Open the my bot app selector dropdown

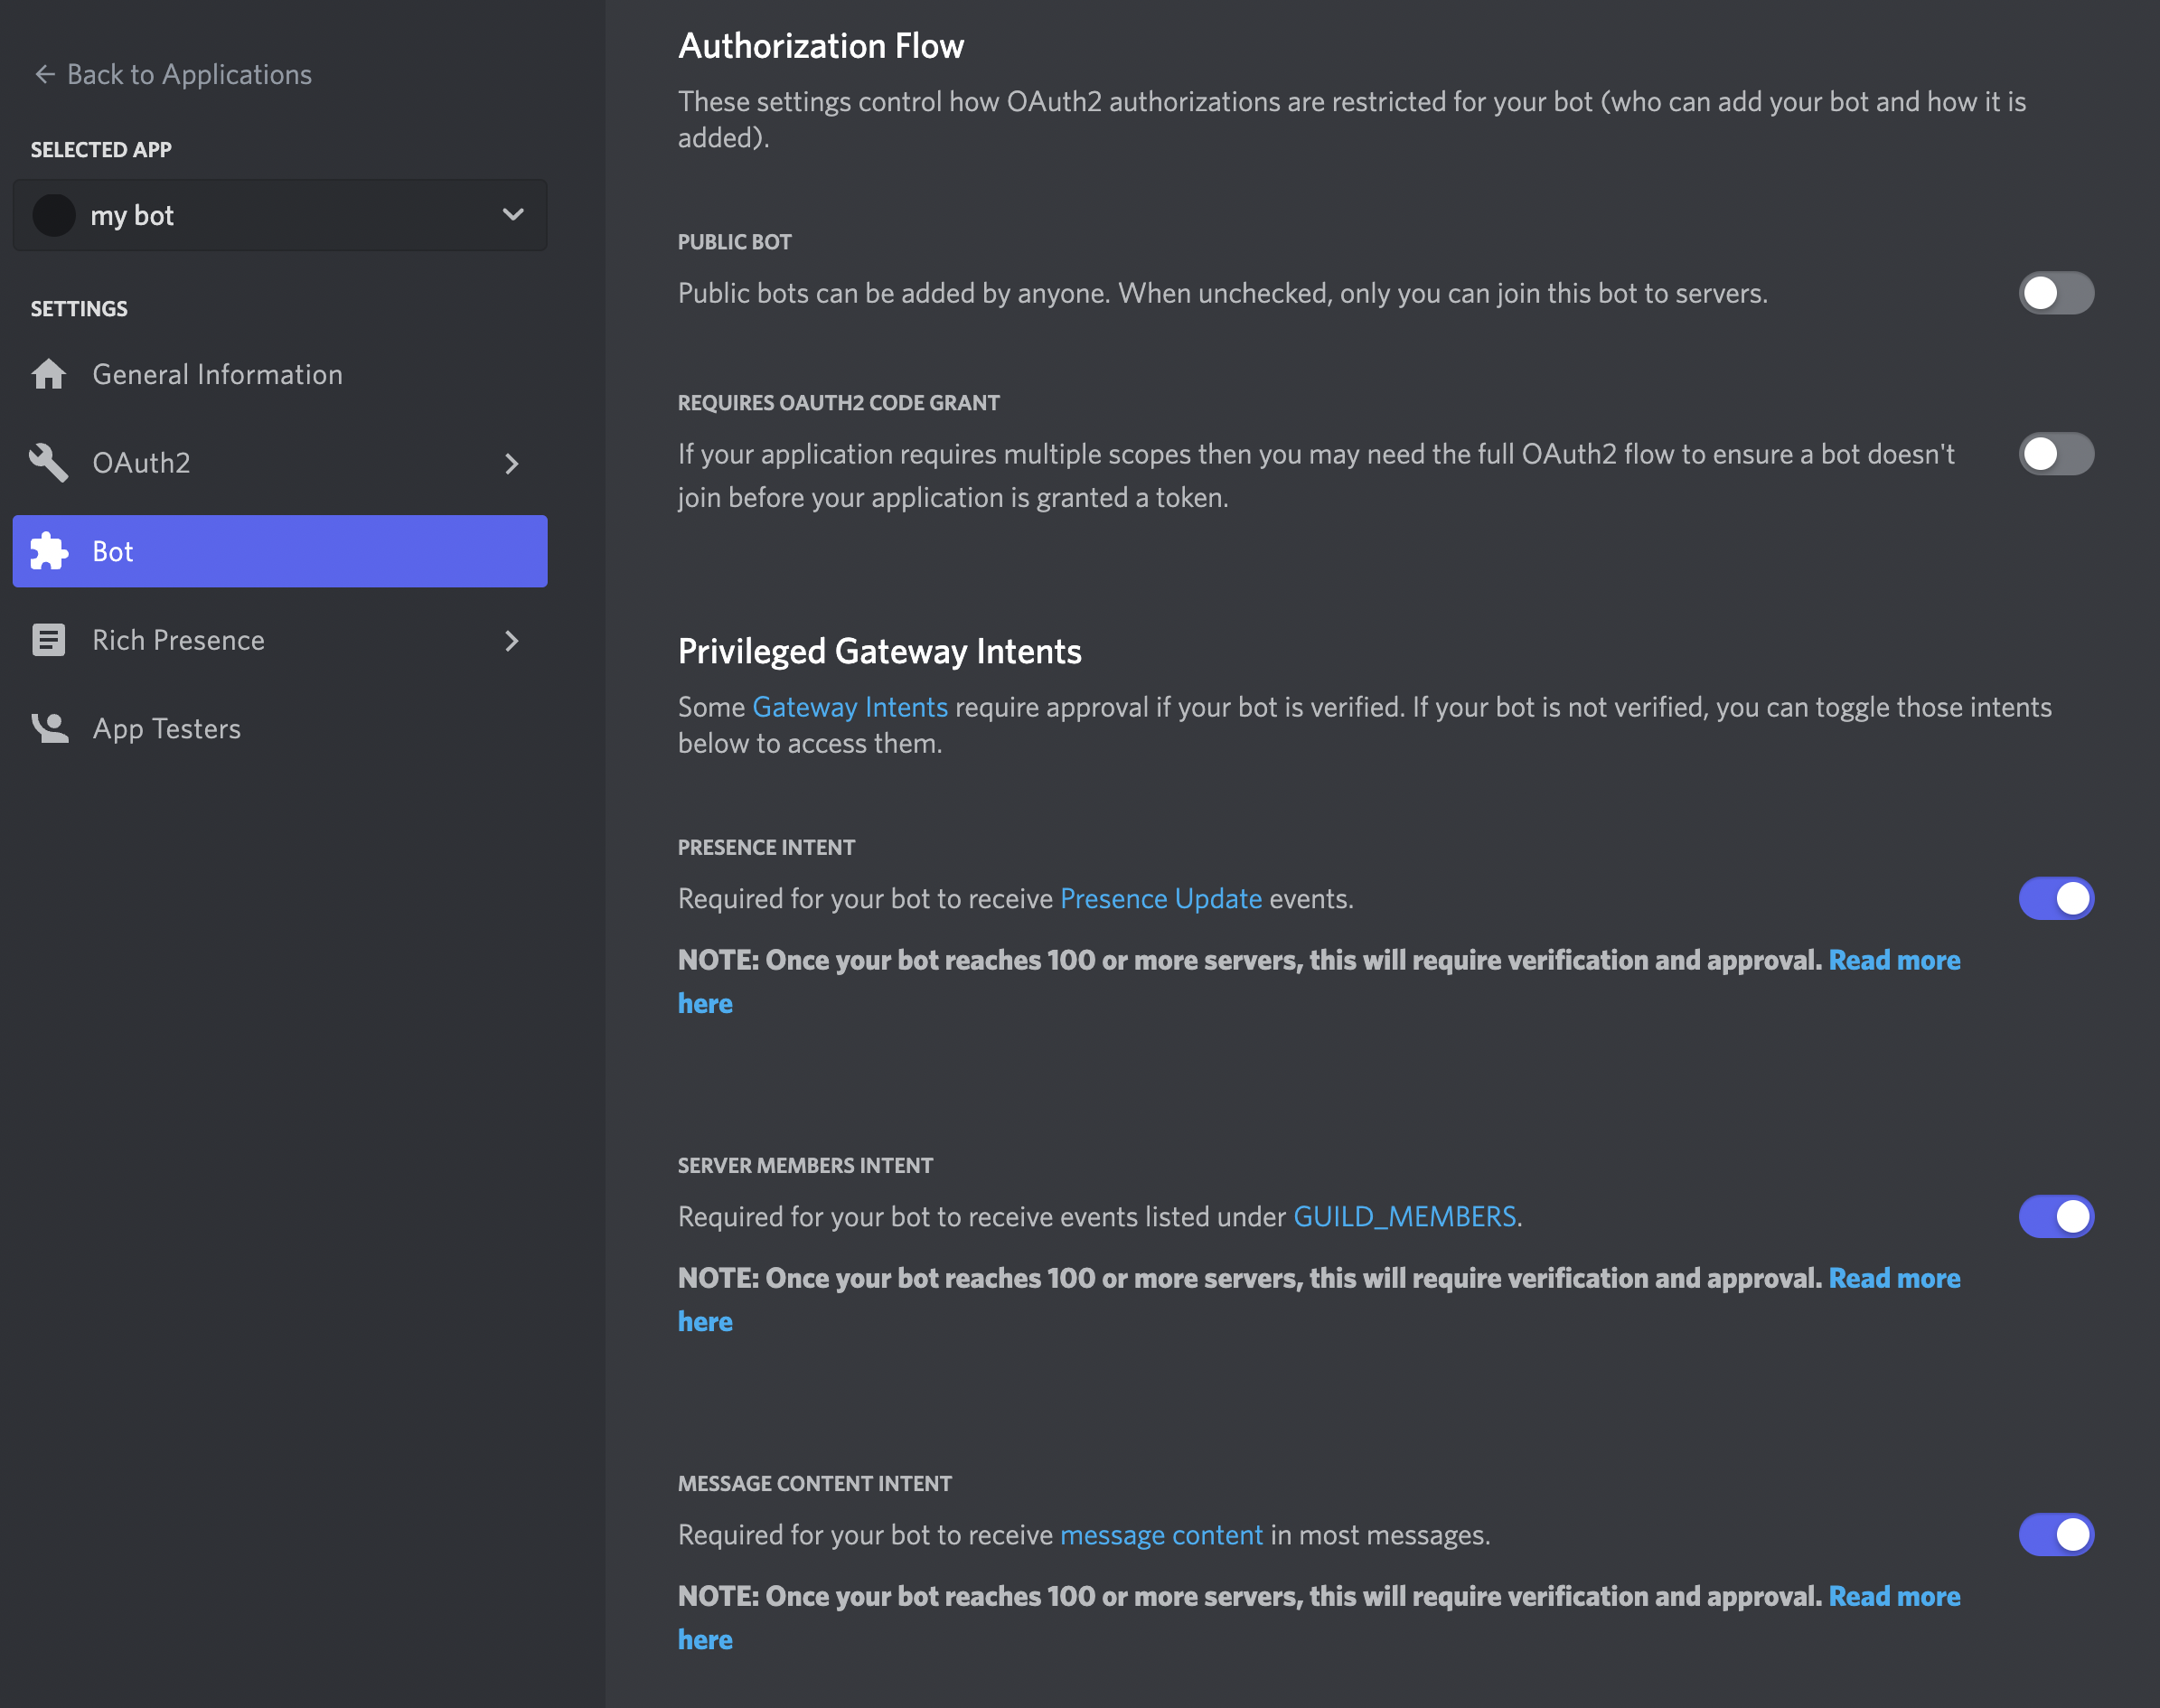(x=512, y=215)
